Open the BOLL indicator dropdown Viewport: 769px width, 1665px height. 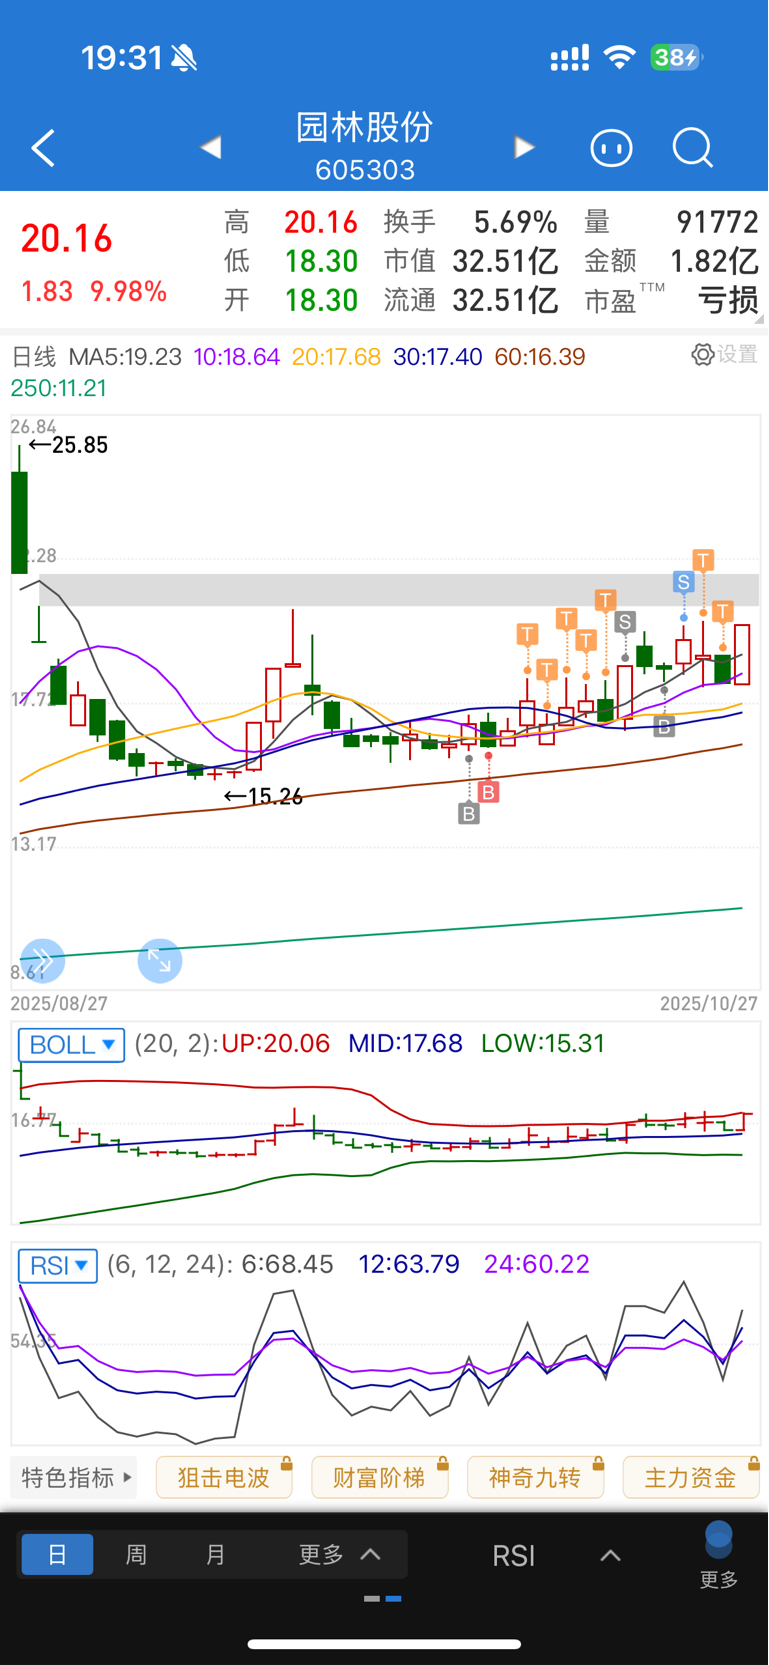72,1045
